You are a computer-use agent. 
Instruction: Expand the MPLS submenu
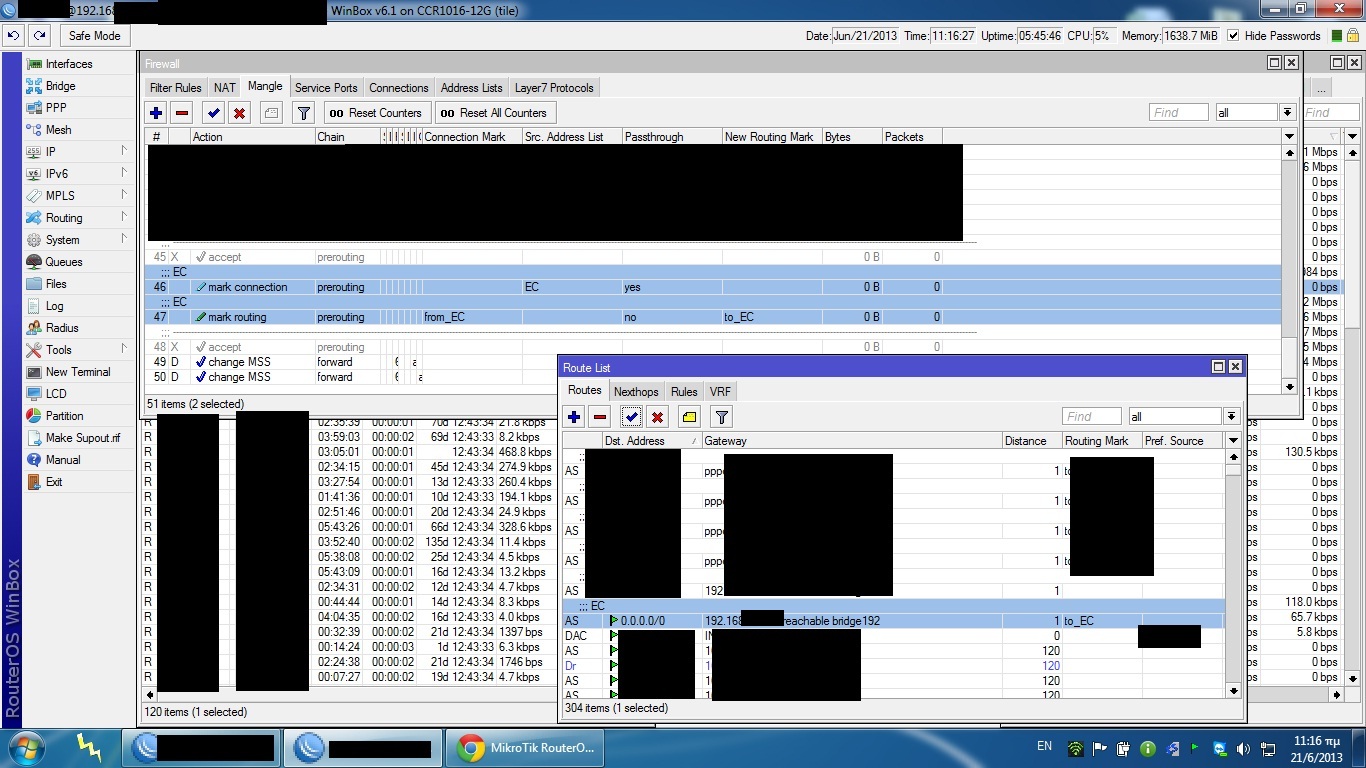(79, 196)
